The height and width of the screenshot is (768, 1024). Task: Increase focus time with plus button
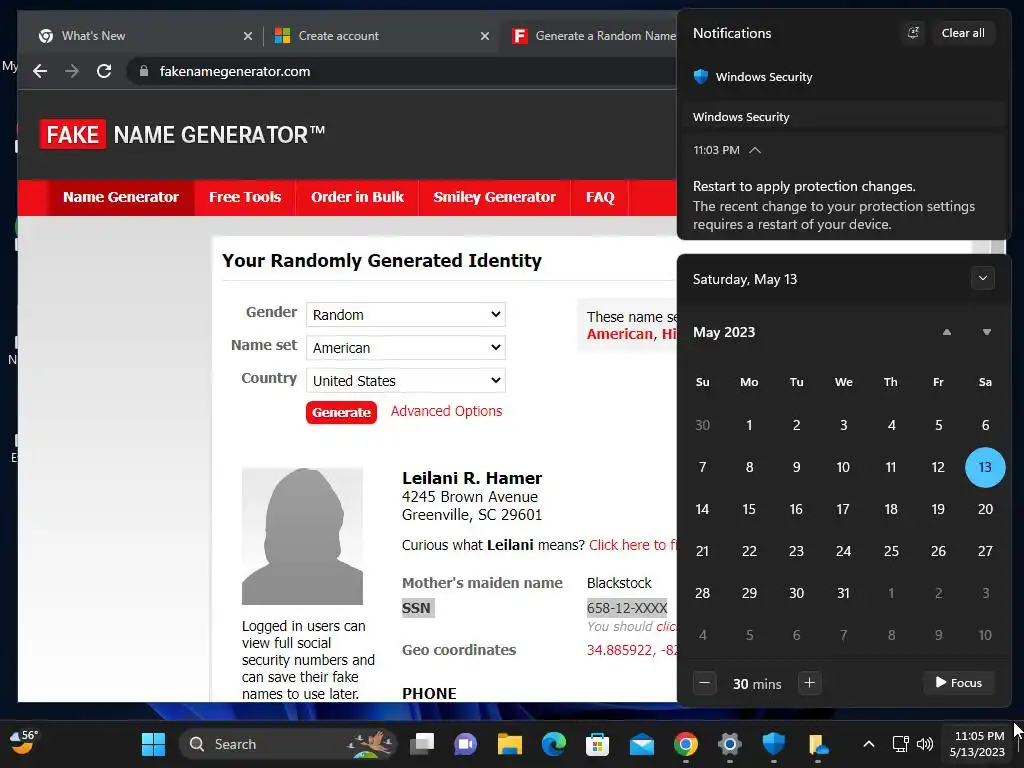click(809, 683)
